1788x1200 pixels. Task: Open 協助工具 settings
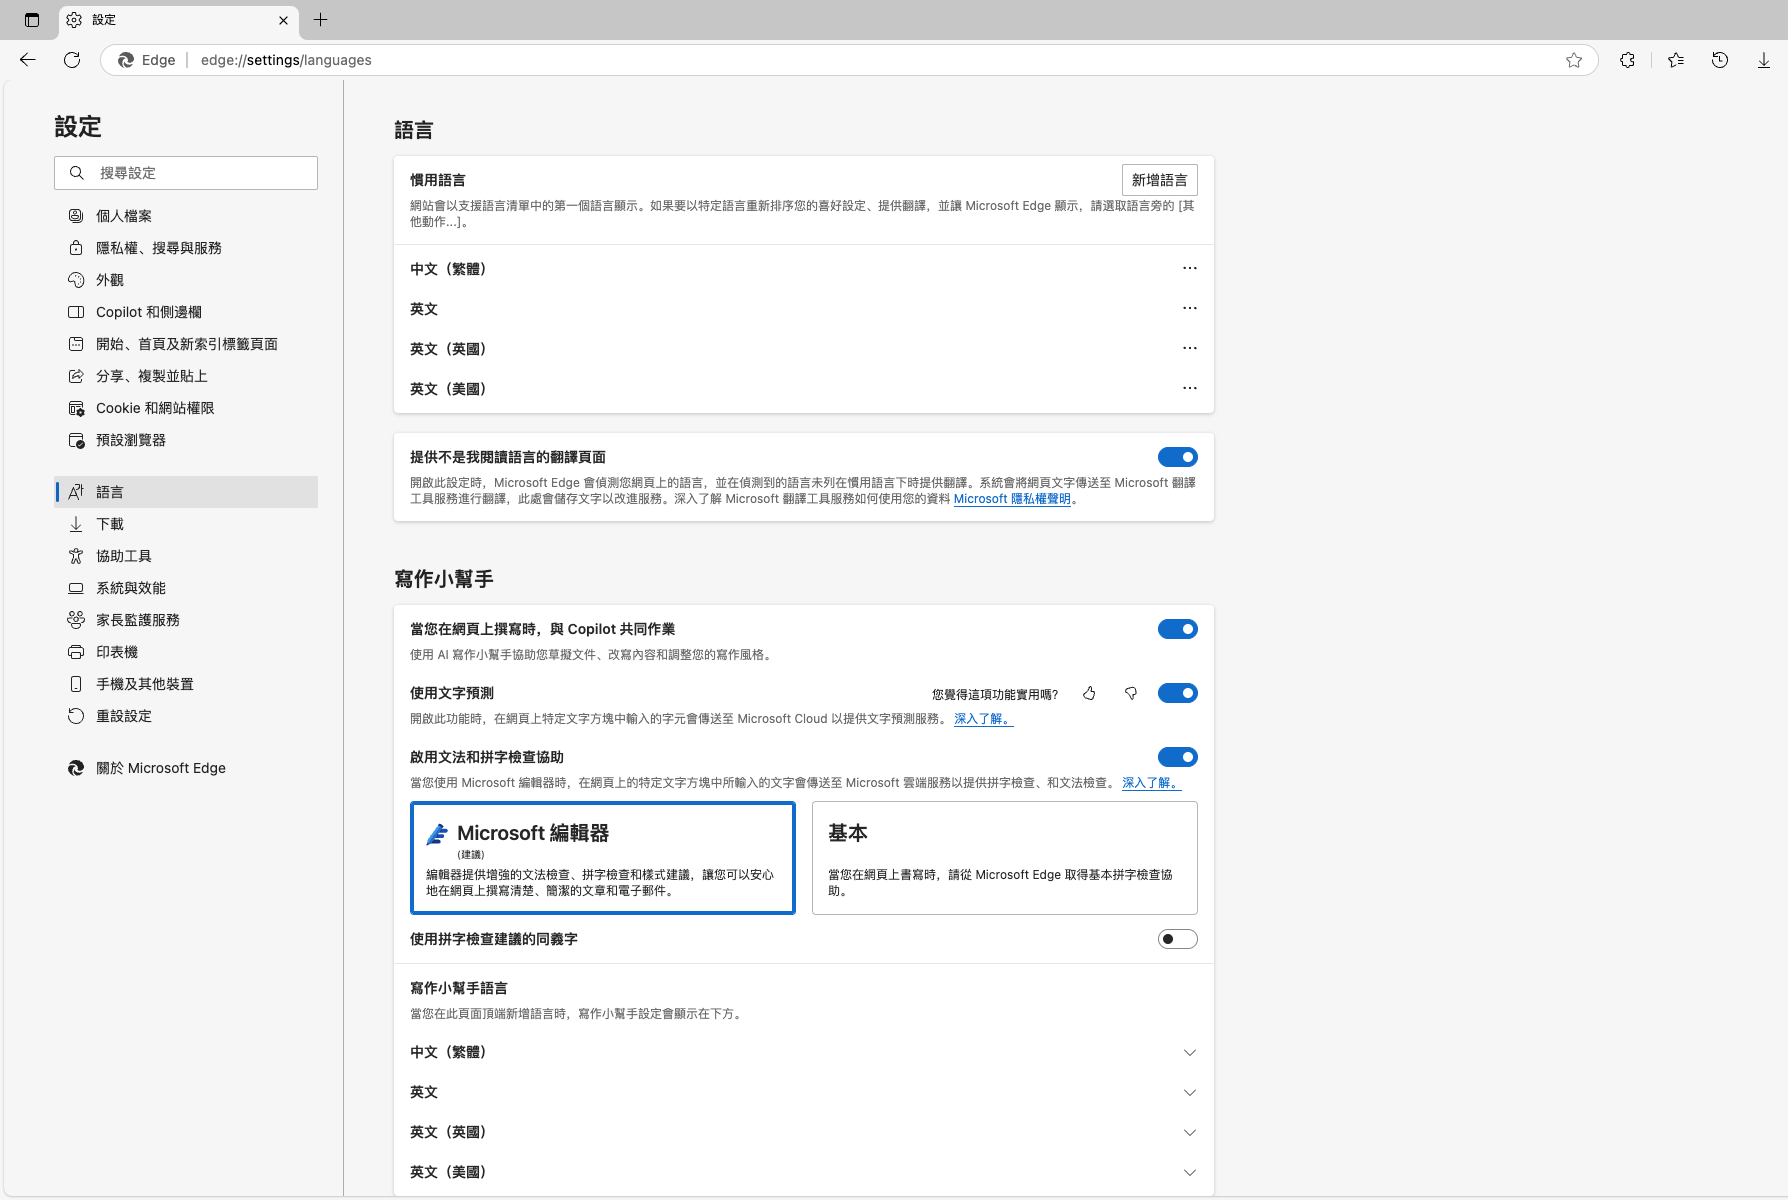tap(186, 556)
